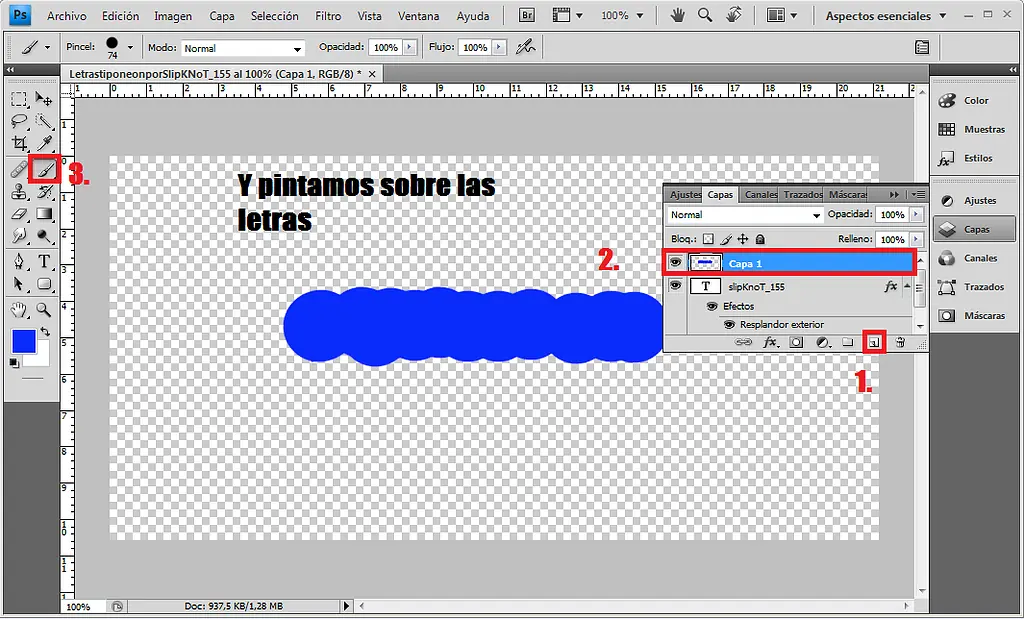1024x619 pixels.
Task: Open the Filtro menu
Action: 327,15
